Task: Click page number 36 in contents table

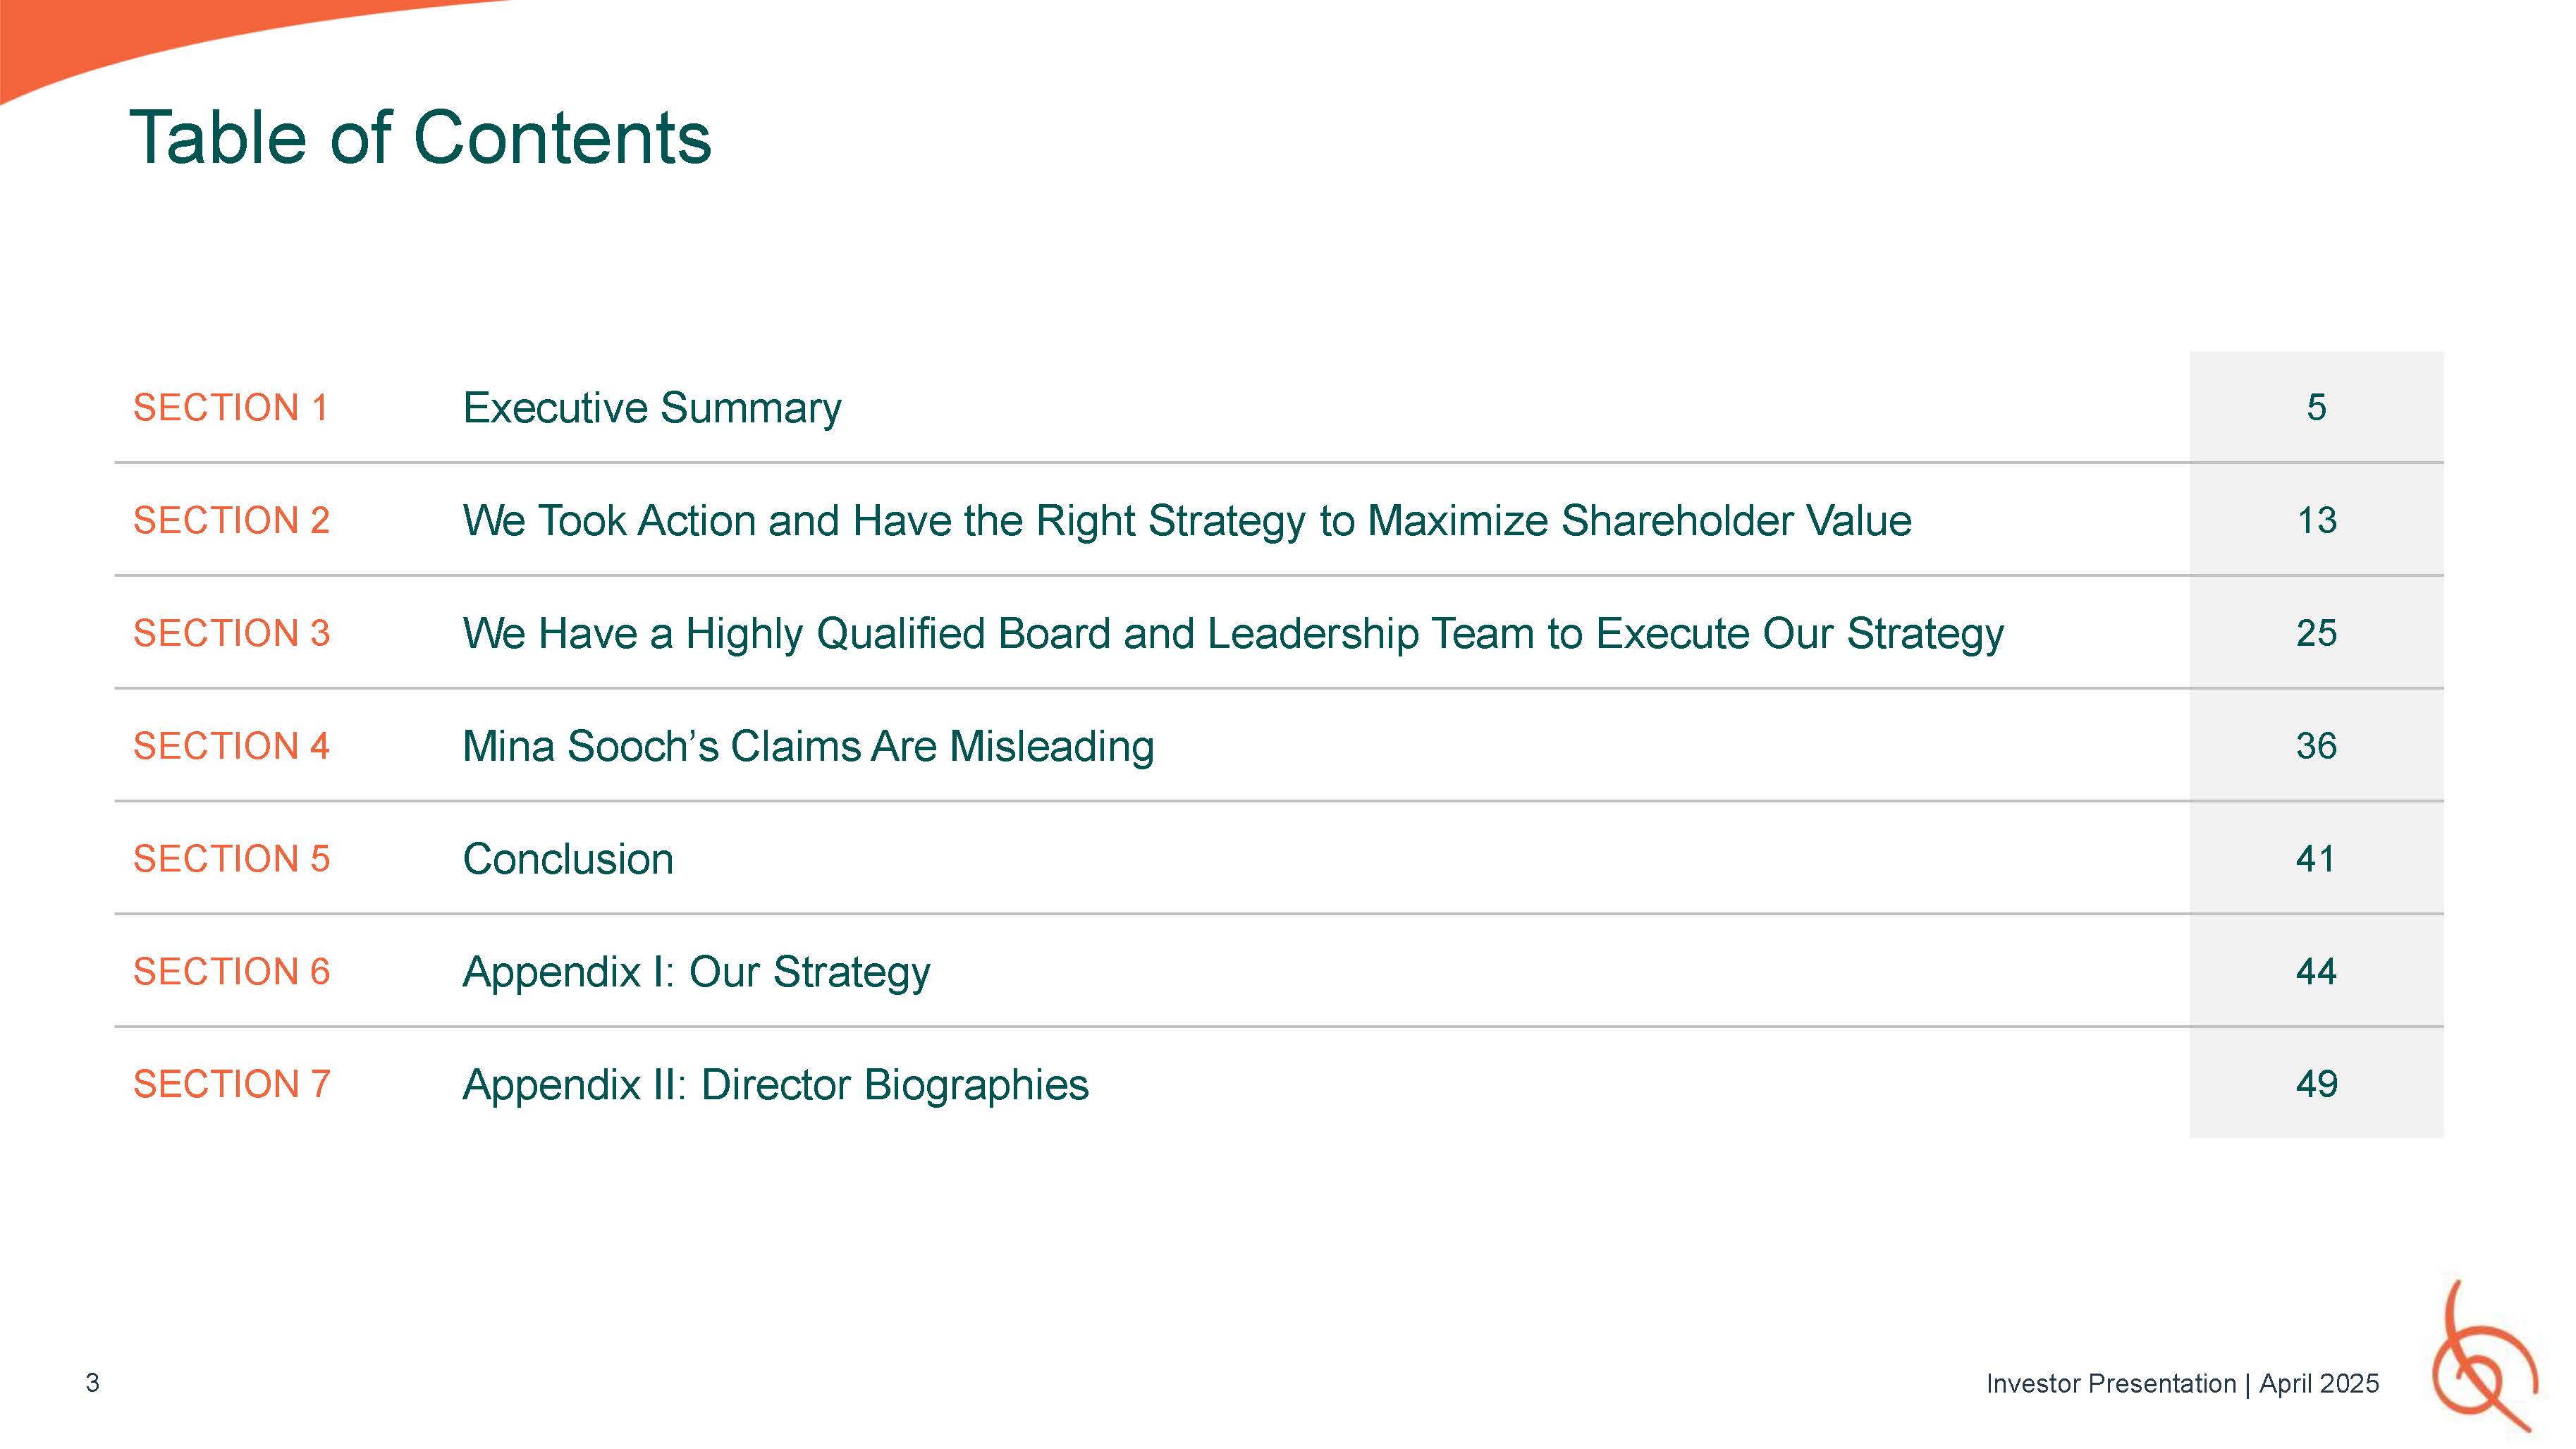Action: coord(2316,746)
